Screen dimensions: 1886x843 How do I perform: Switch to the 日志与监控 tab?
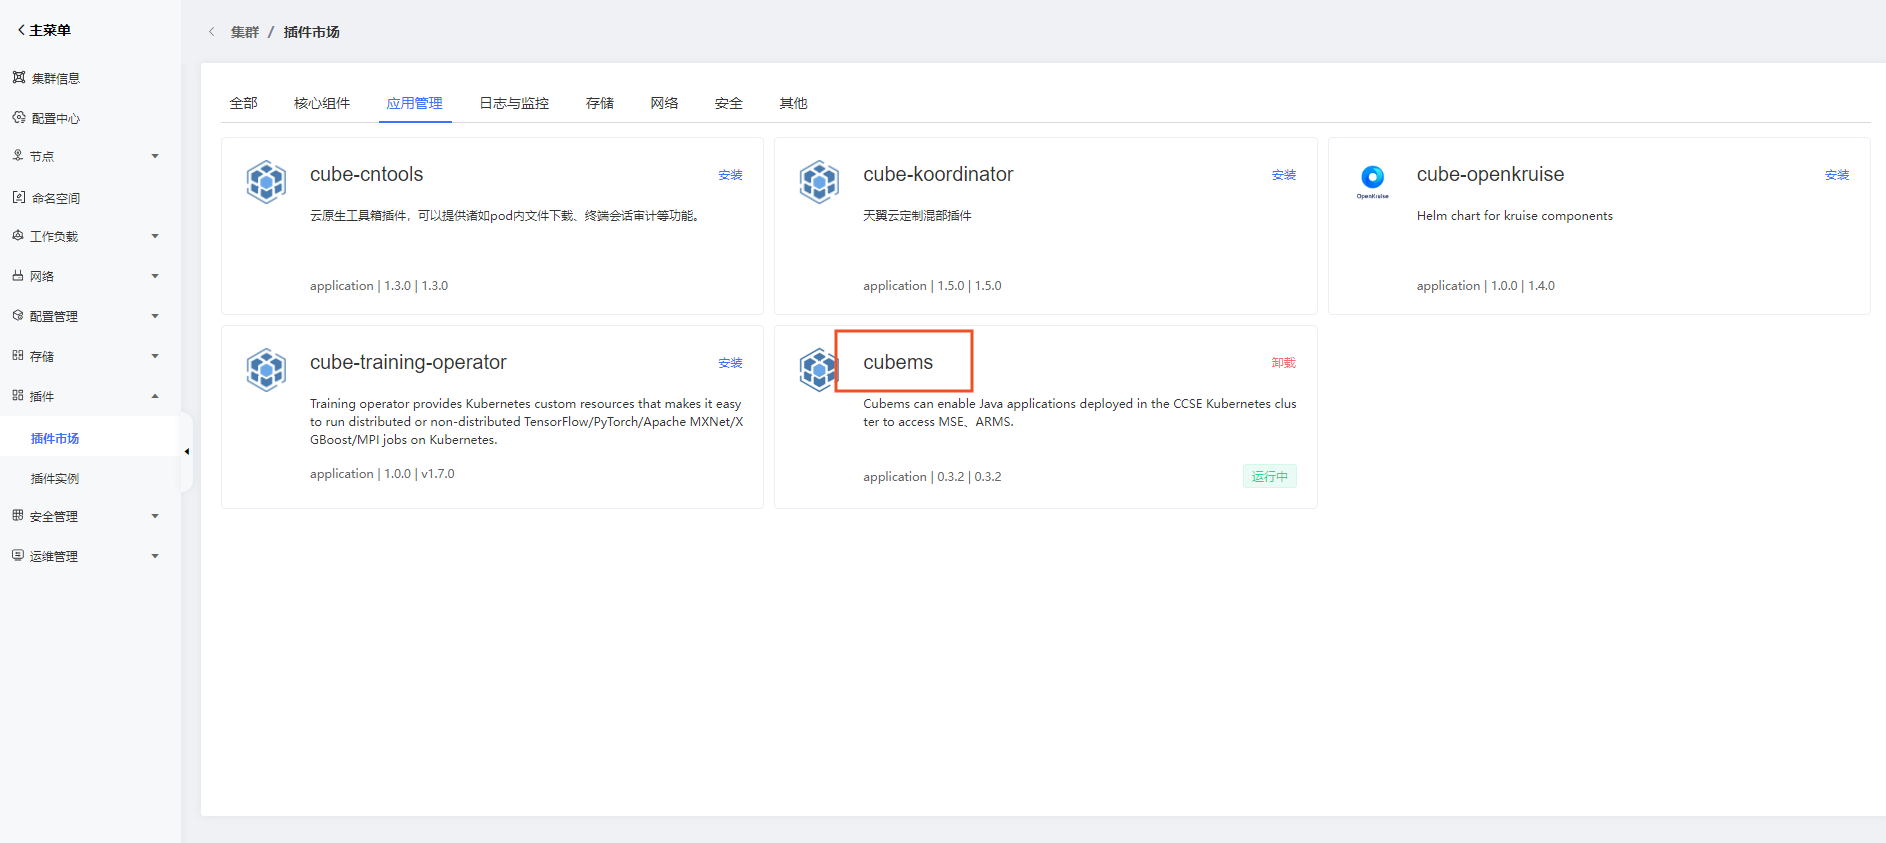tap(514, 103)
